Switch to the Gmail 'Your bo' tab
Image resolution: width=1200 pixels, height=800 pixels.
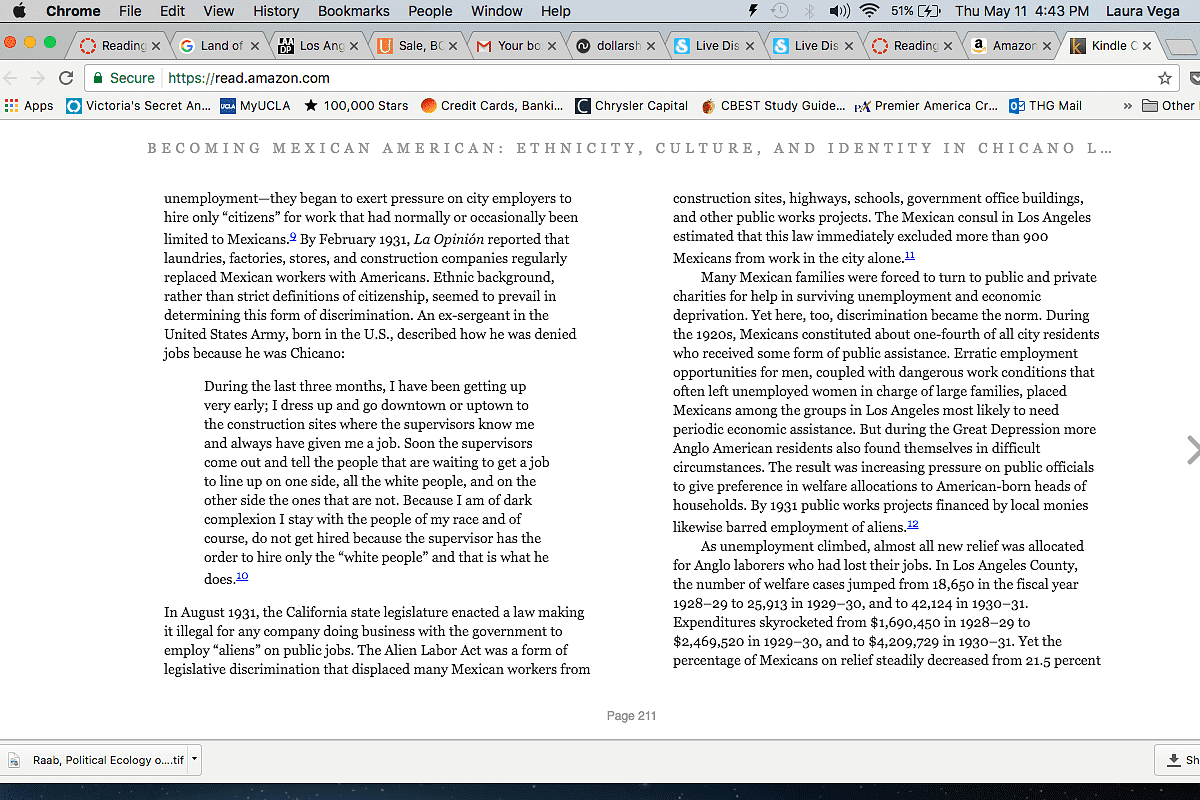click(x=513, y=45)
